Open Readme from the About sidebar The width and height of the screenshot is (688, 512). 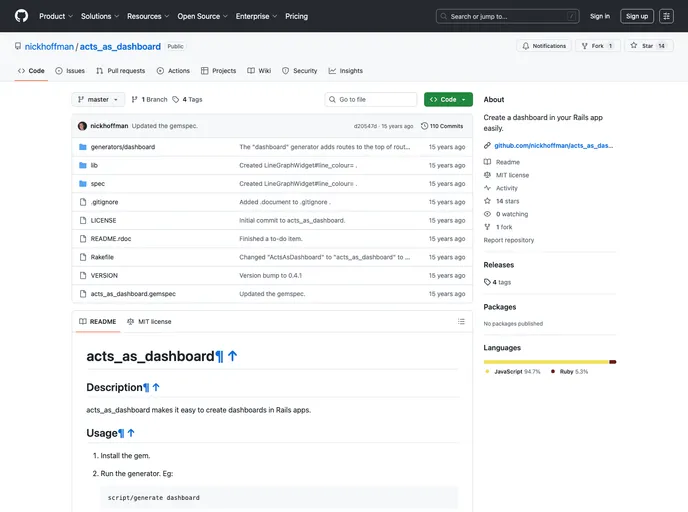pyautogui.click(x=508, y=162)
